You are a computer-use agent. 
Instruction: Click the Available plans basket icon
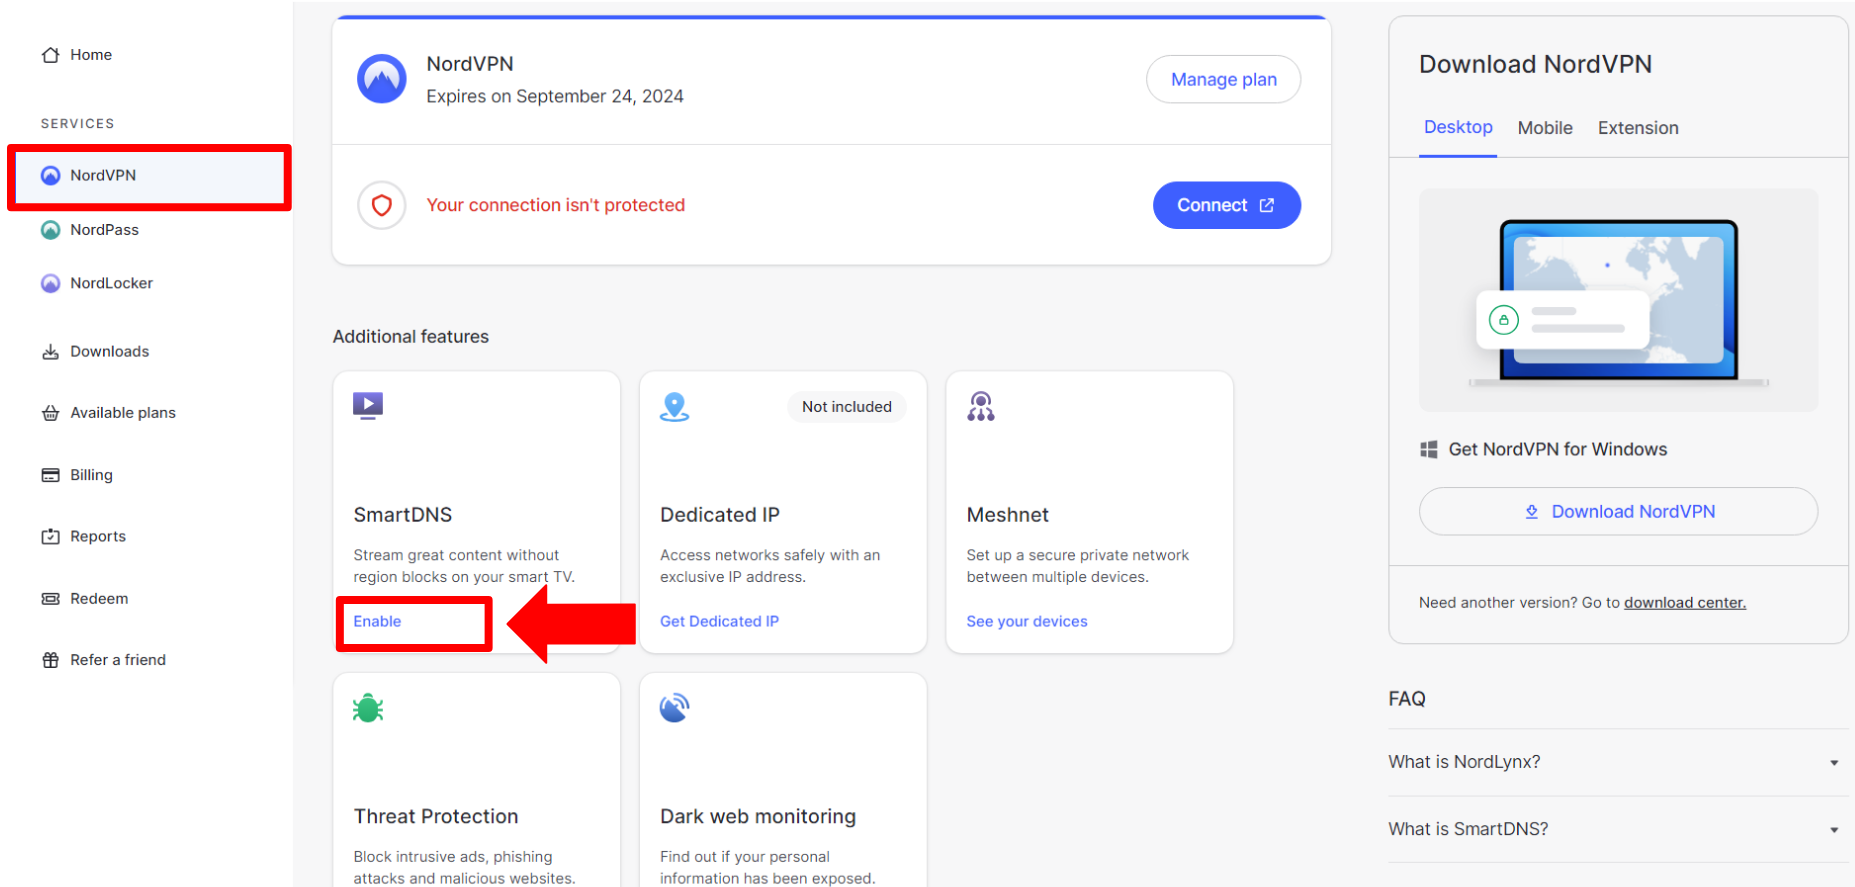[50, 413]
